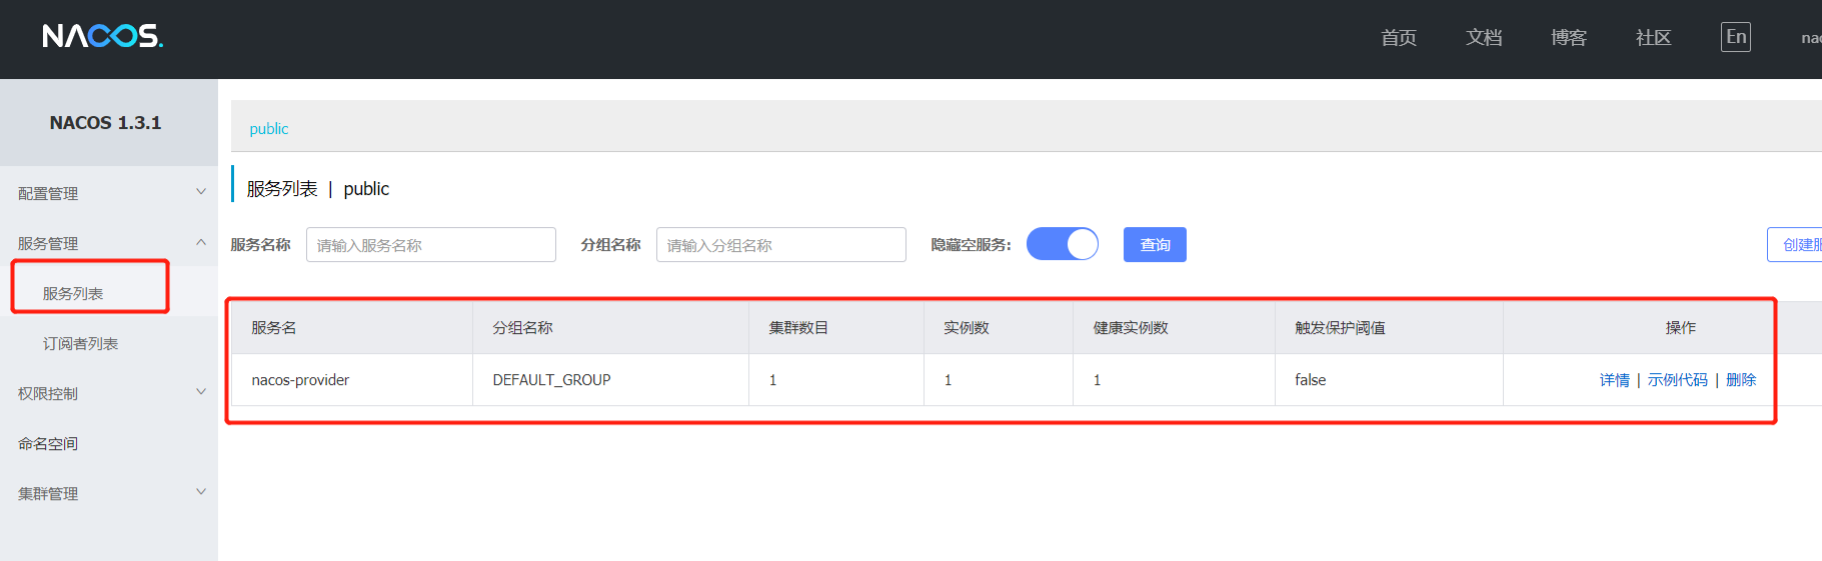Click the 实例数 column header

tap(998, 328)
